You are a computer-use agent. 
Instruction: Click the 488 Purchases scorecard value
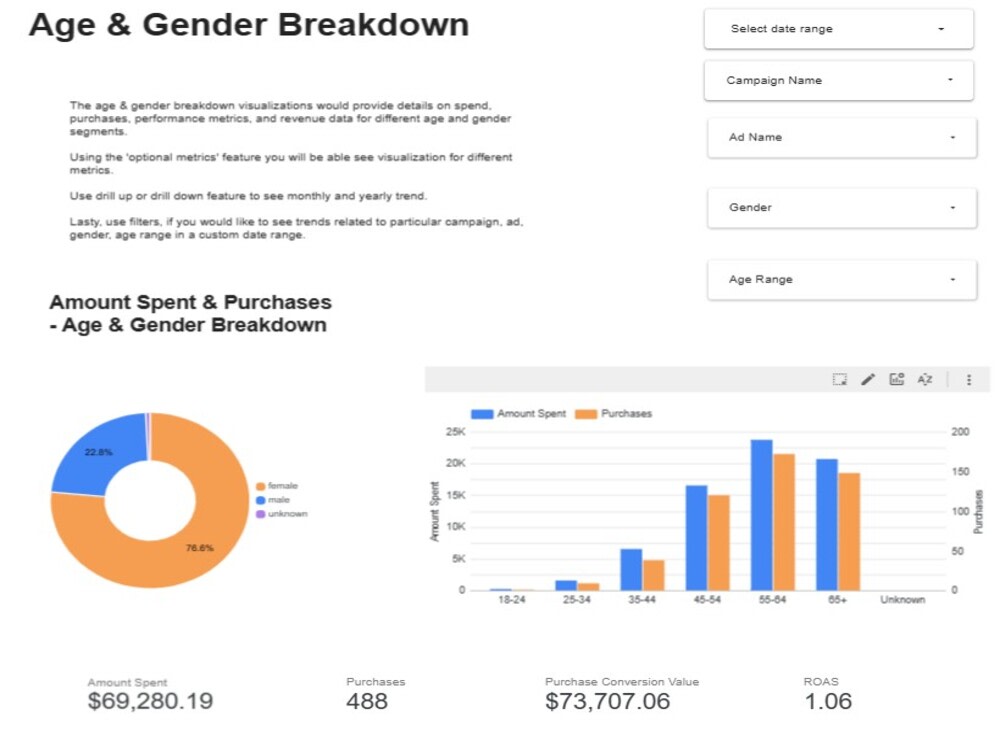coord(367,702)
